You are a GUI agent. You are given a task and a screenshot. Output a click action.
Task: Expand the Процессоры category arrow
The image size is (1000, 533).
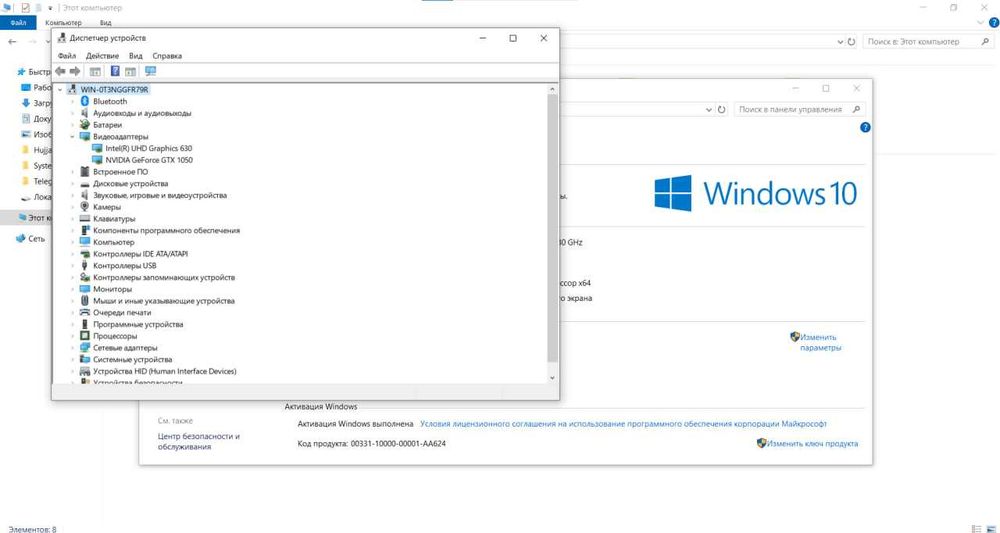pos(73,336)
